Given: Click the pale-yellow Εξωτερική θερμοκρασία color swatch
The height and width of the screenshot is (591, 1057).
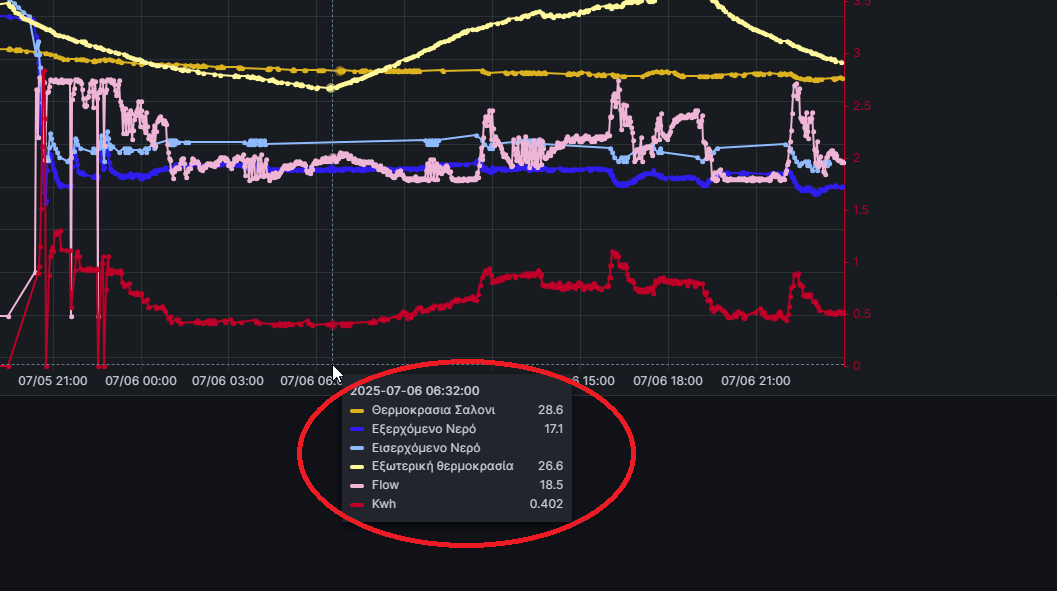Looking at the screenshot, I should pos(357,466).
